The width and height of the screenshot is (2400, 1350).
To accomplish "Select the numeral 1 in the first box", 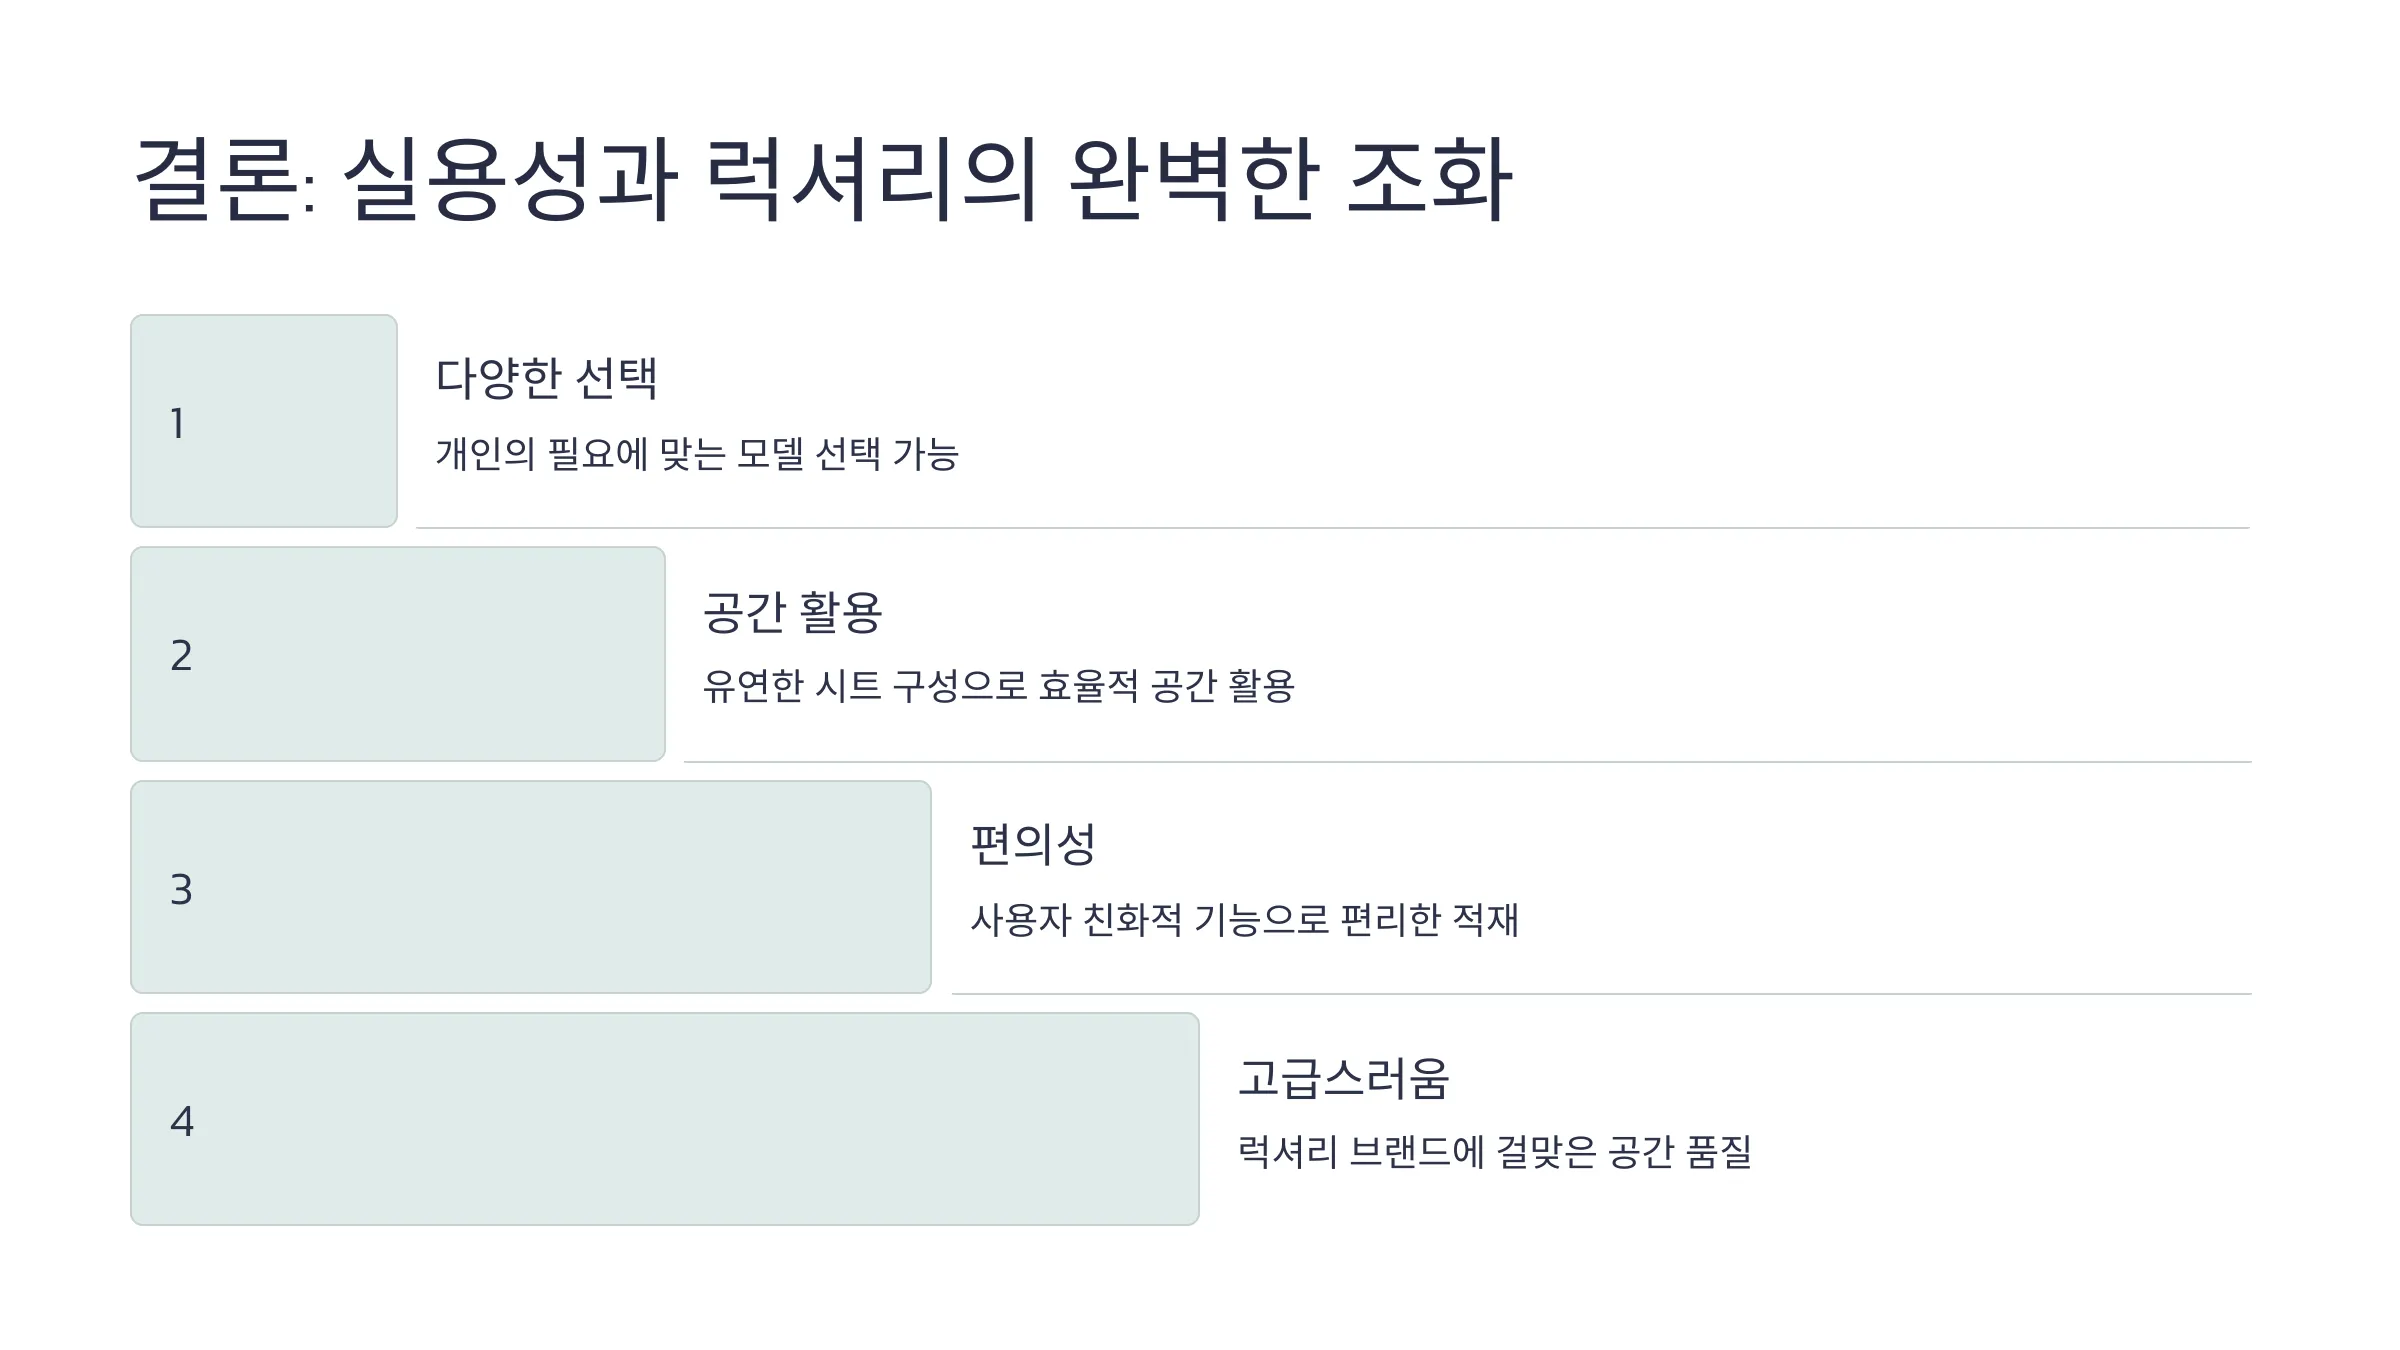I will pos(177,423).
